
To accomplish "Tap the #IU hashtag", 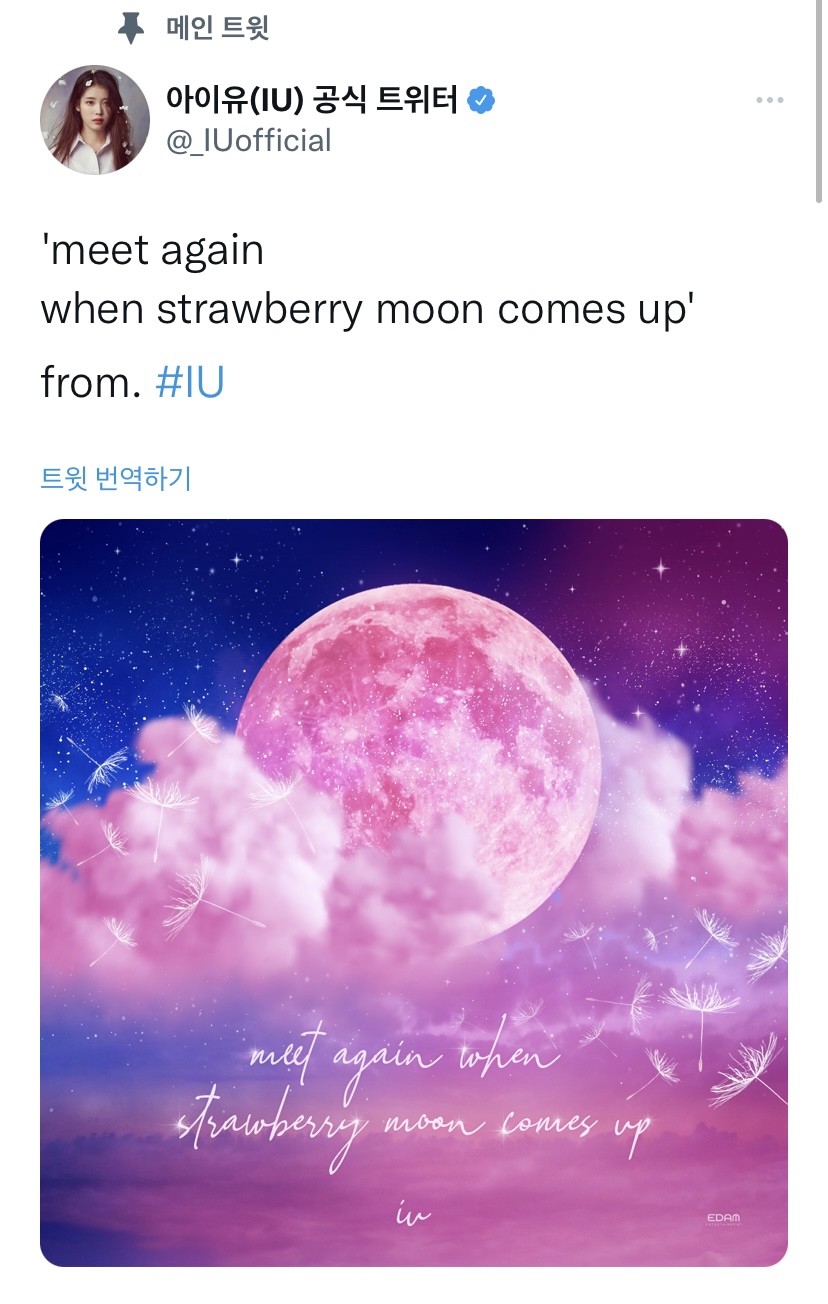I will point(190,383).
